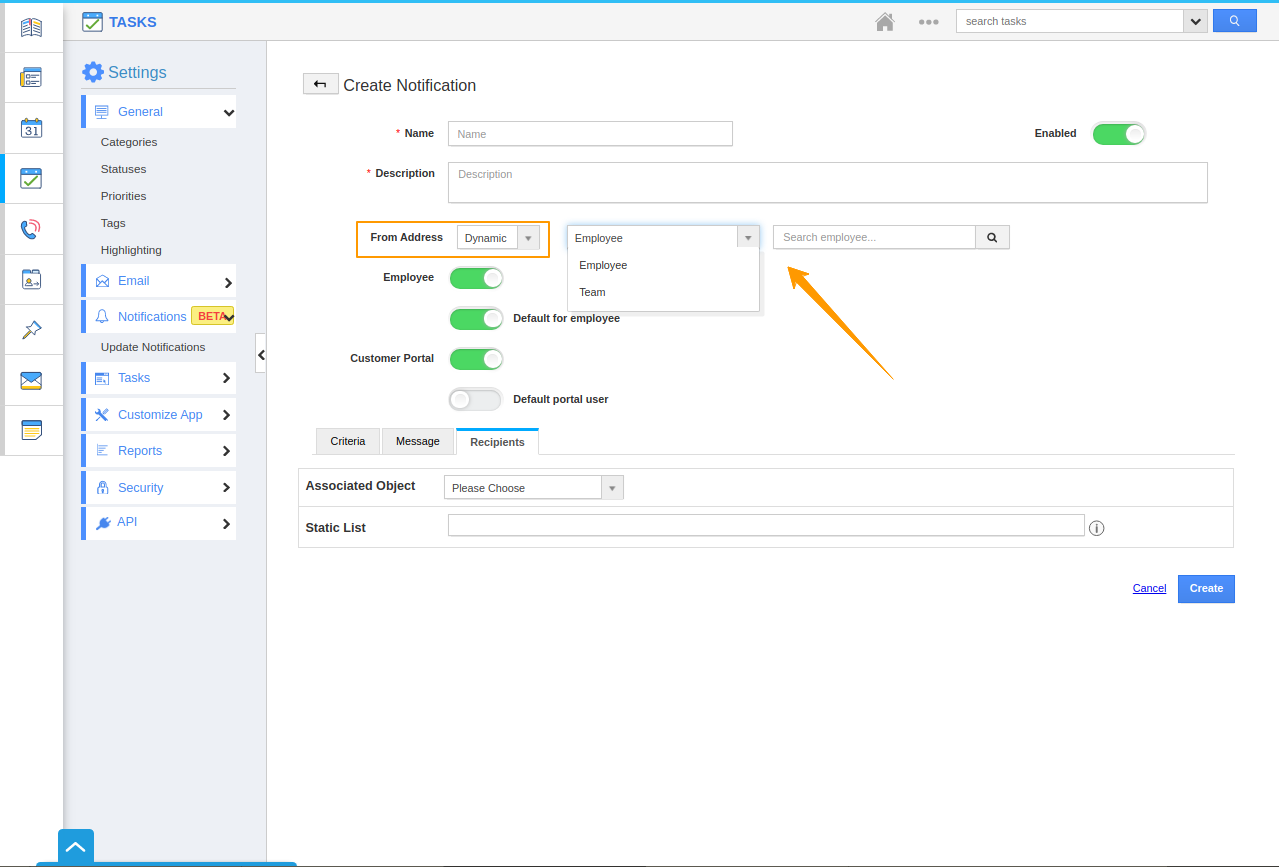Open the From Address Dynamic dropdown
This screenshot has width=1279, height=867.
pos(498,238)
